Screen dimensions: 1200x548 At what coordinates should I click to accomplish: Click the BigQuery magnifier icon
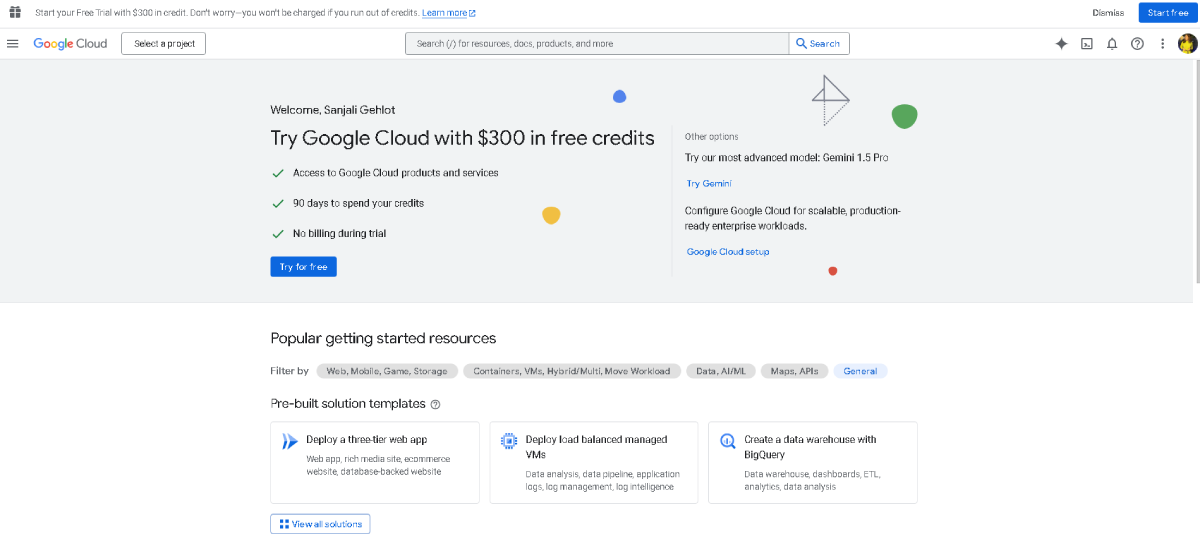(x=728, y=440)
